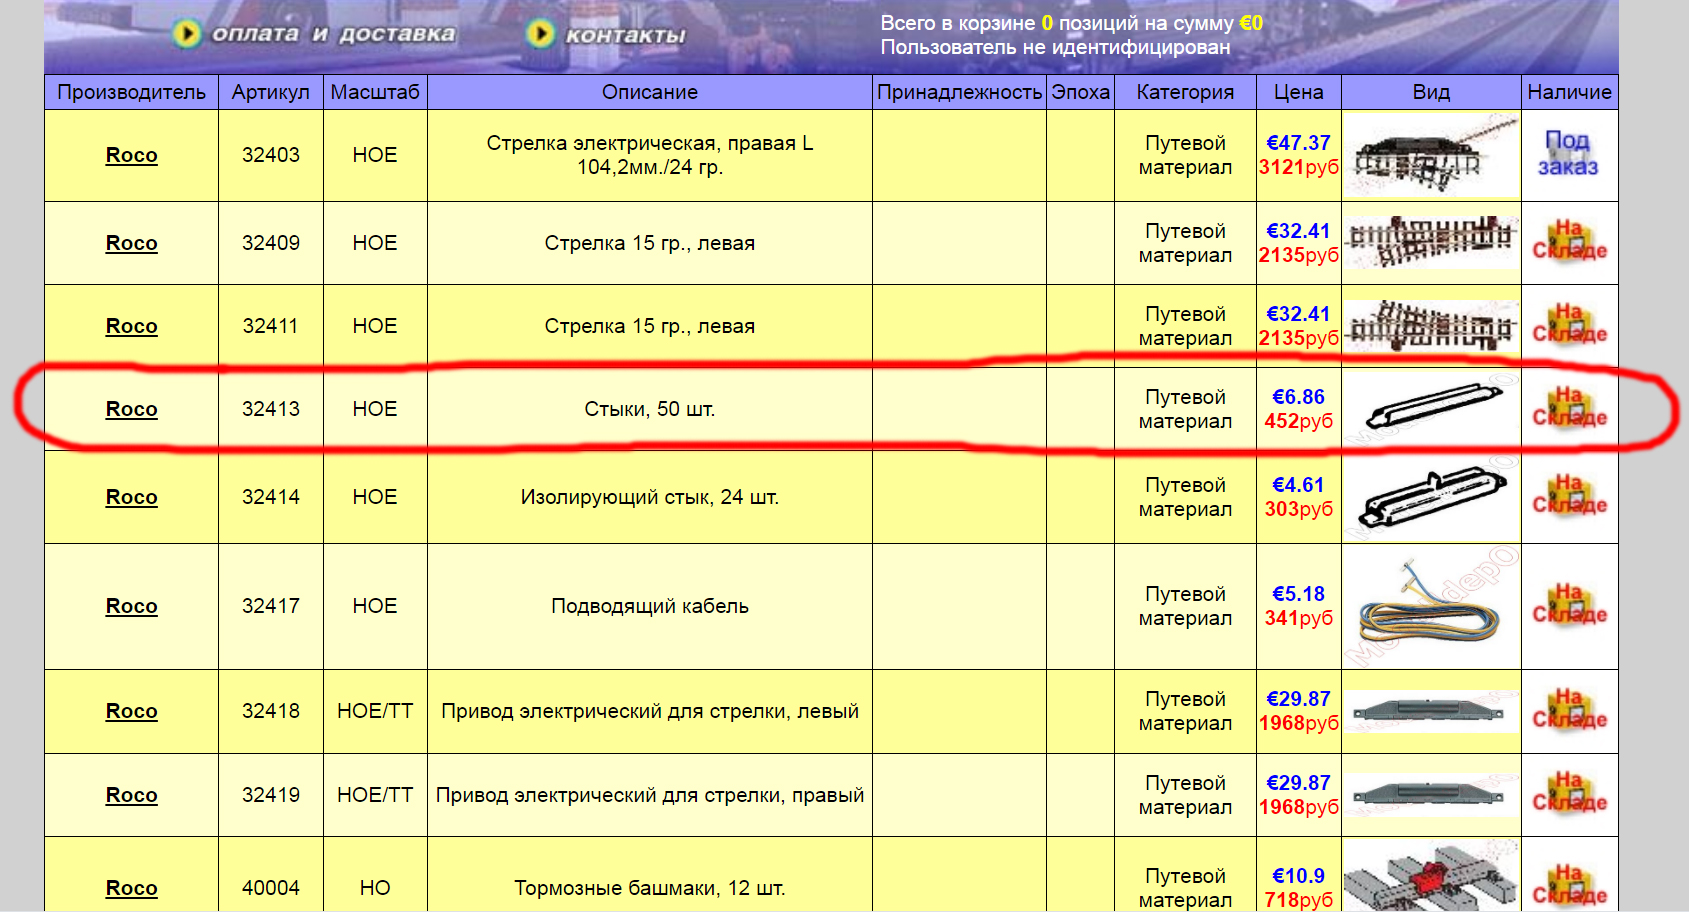This screenshot has height=912, width=1689.
Task: Click the Цена column header
Action: pos(1298,92)
